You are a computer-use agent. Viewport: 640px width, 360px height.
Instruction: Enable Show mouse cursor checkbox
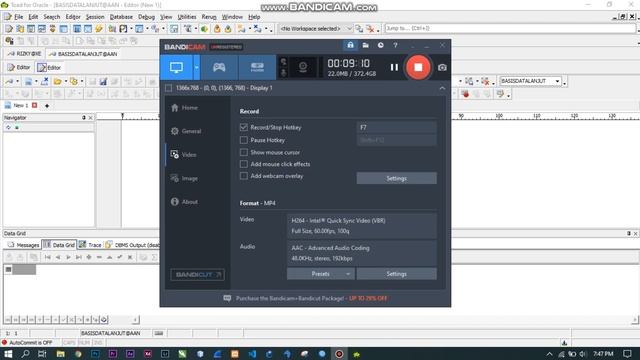[244, 152]
